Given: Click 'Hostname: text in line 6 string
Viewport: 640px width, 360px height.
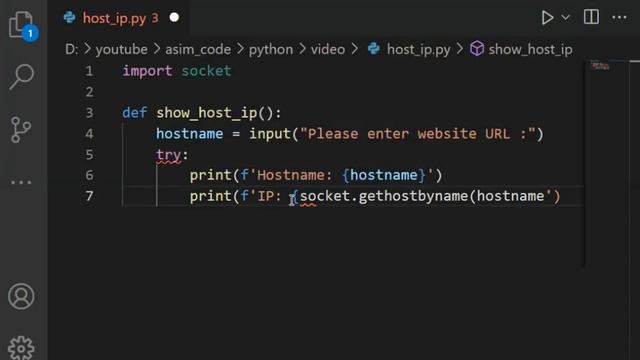Looking at the screenshot, I should point(291,176).
